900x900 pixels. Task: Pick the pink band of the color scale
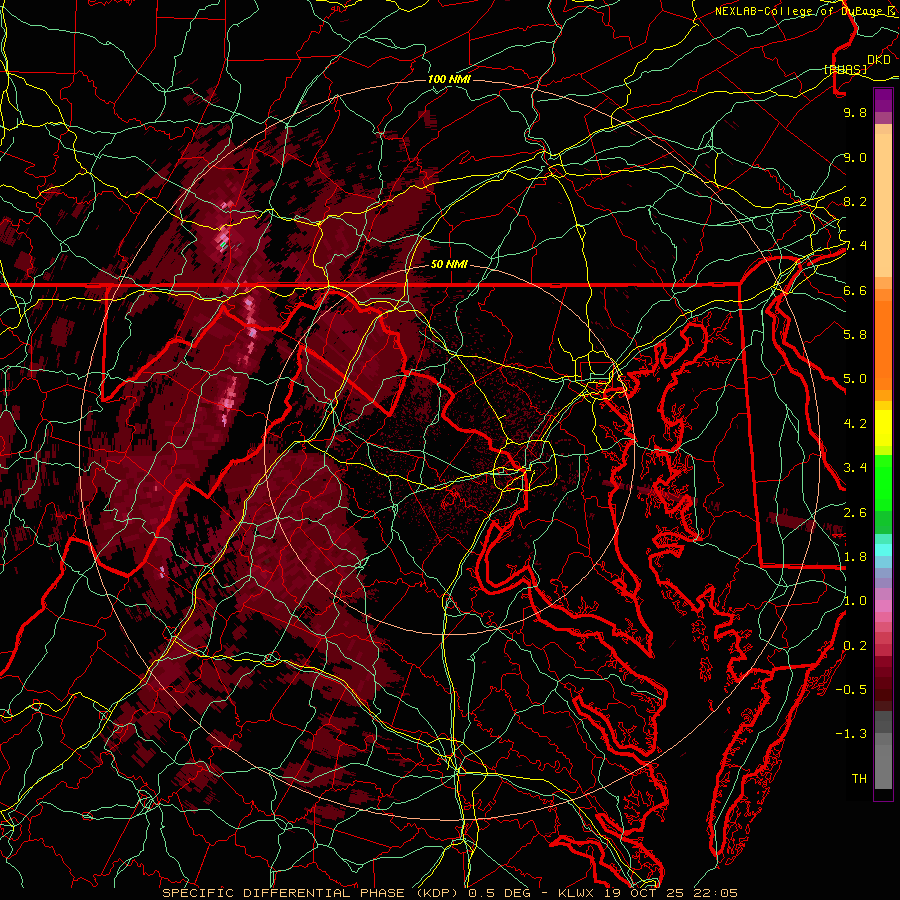pos(883,606)
